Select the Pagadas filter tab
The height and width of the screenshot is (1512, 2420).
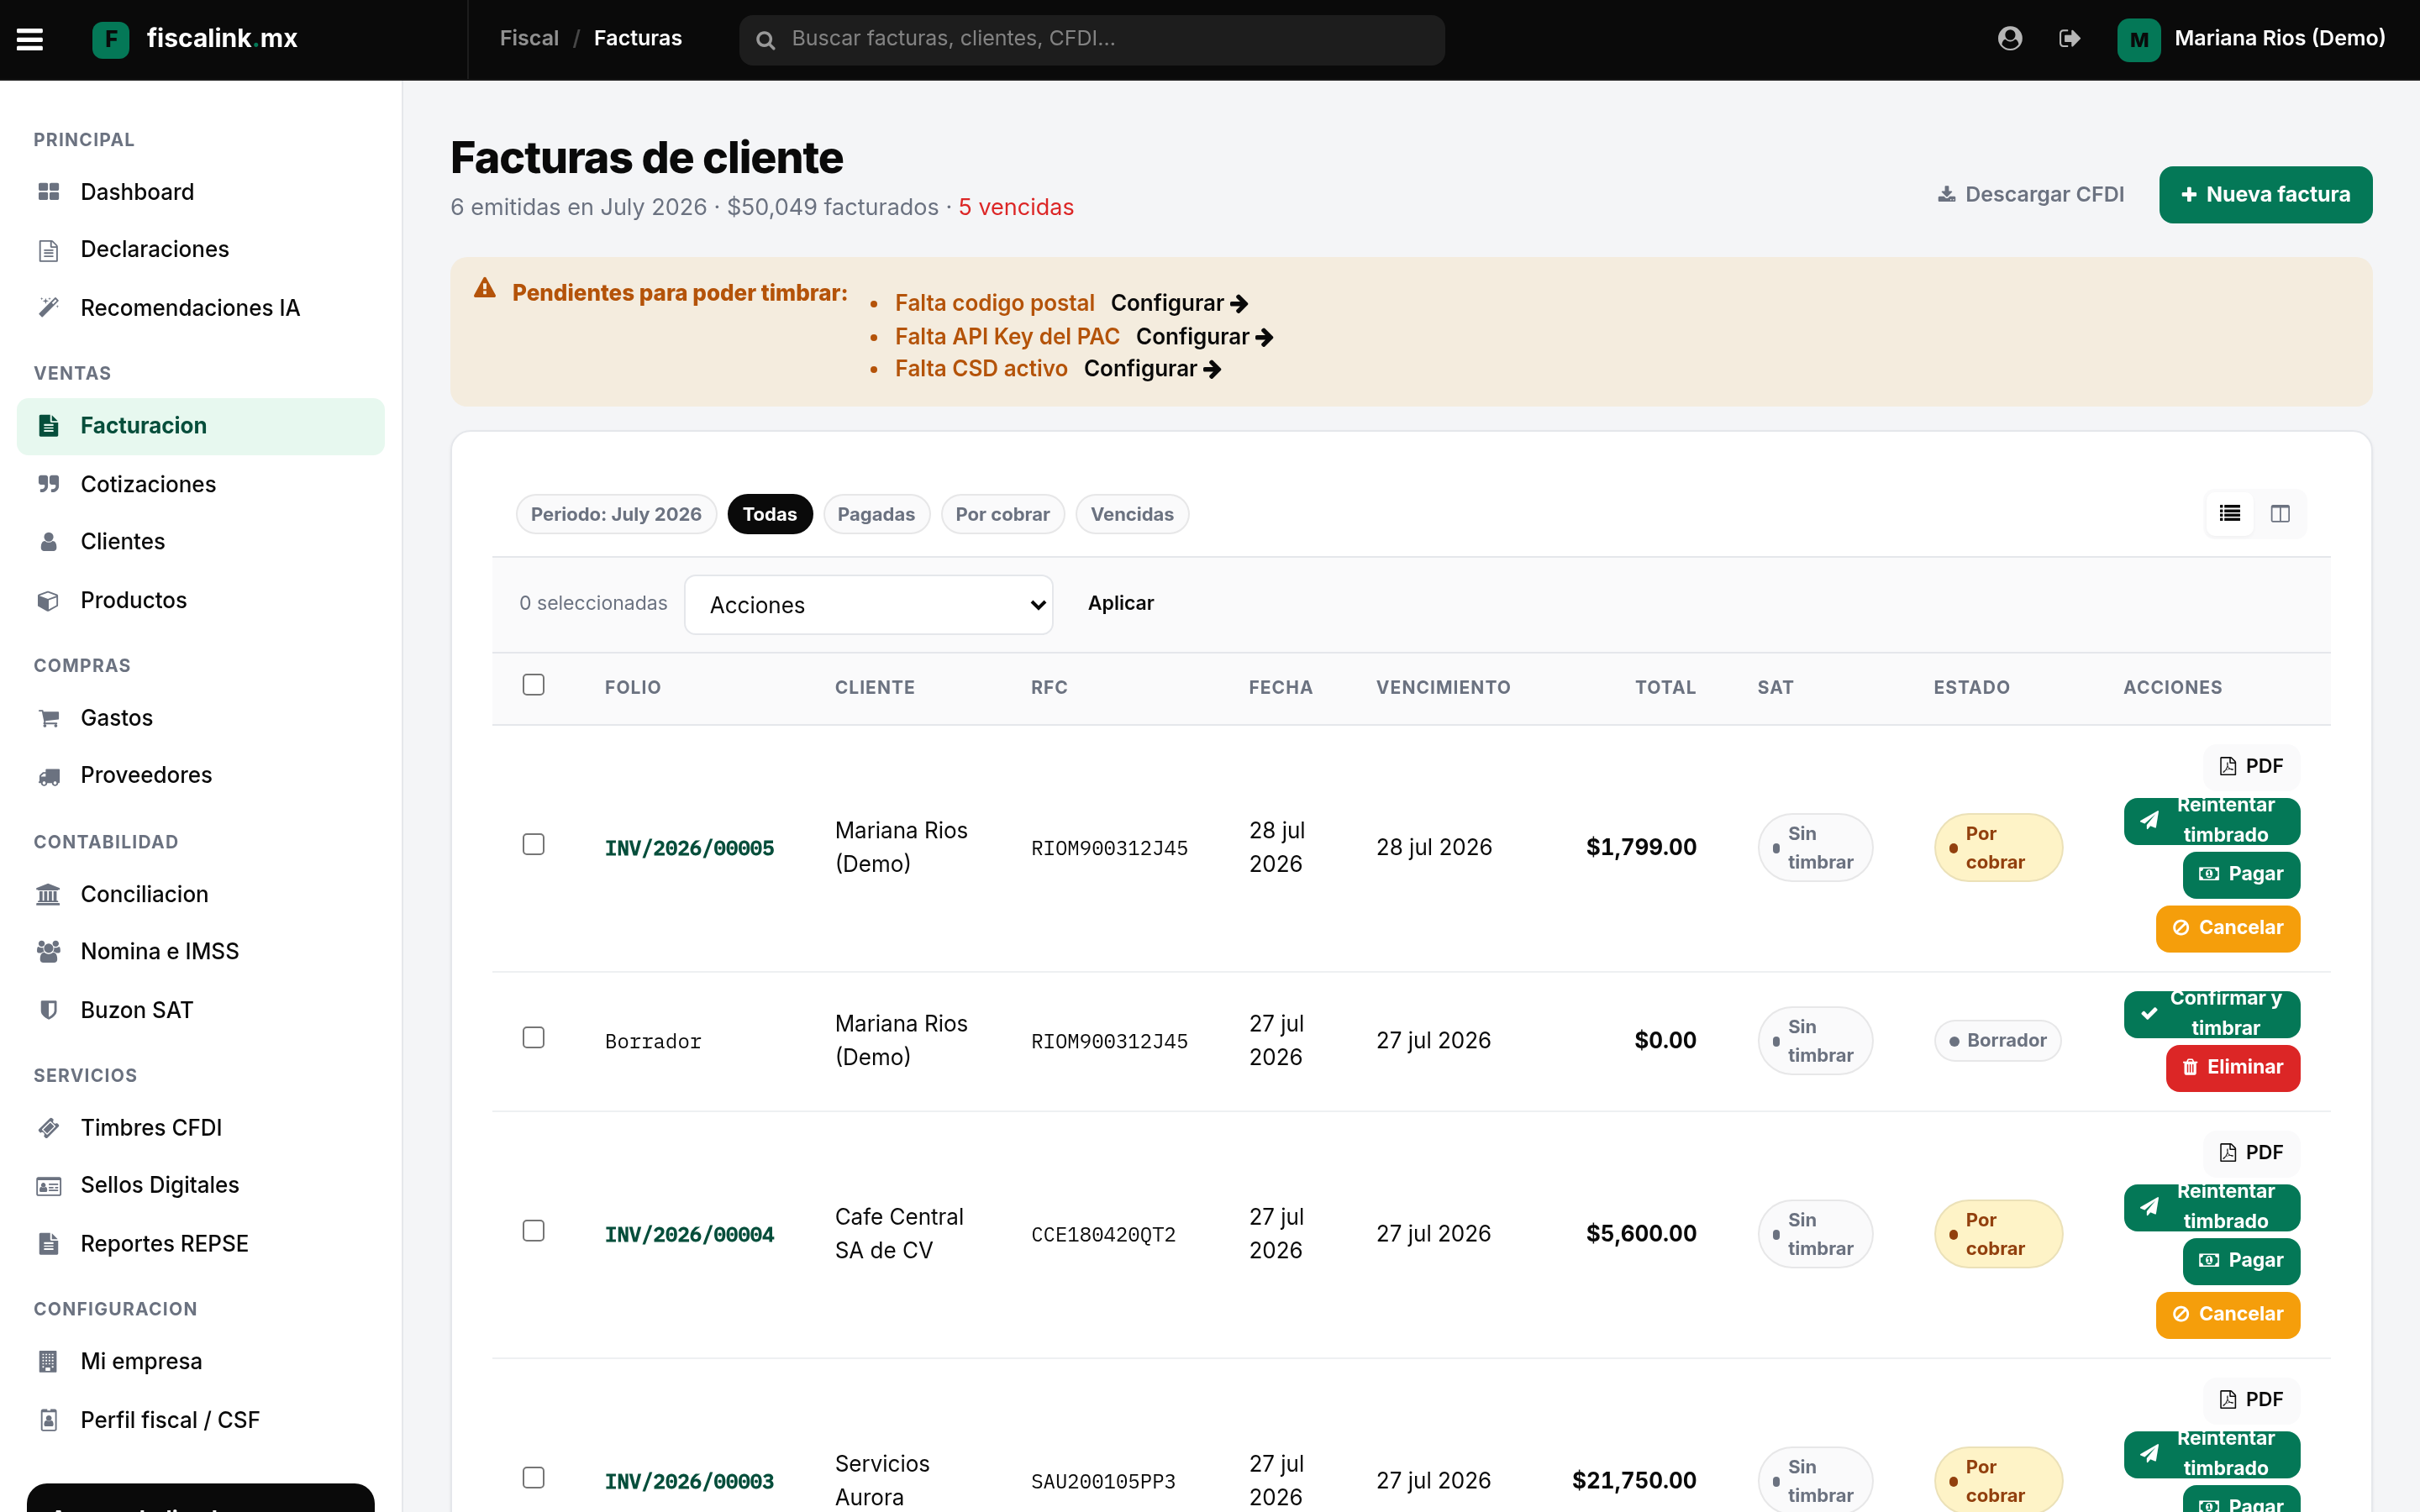pos(876,514)
